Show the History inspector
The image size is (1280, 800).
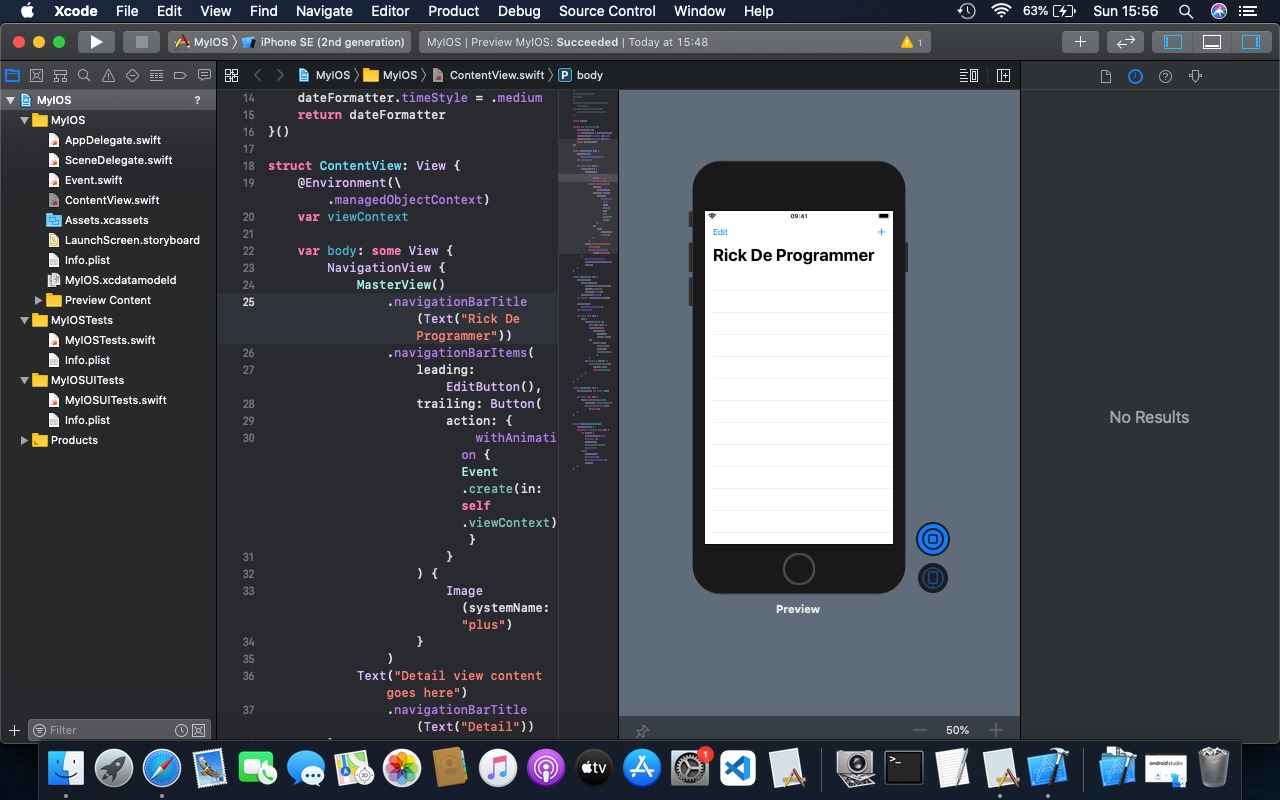1135,76
